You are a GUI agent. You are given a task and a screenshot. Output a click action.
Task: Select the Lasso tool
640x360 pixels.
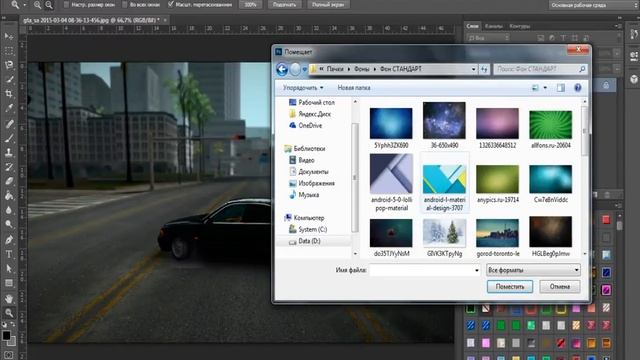coord(9,65)
